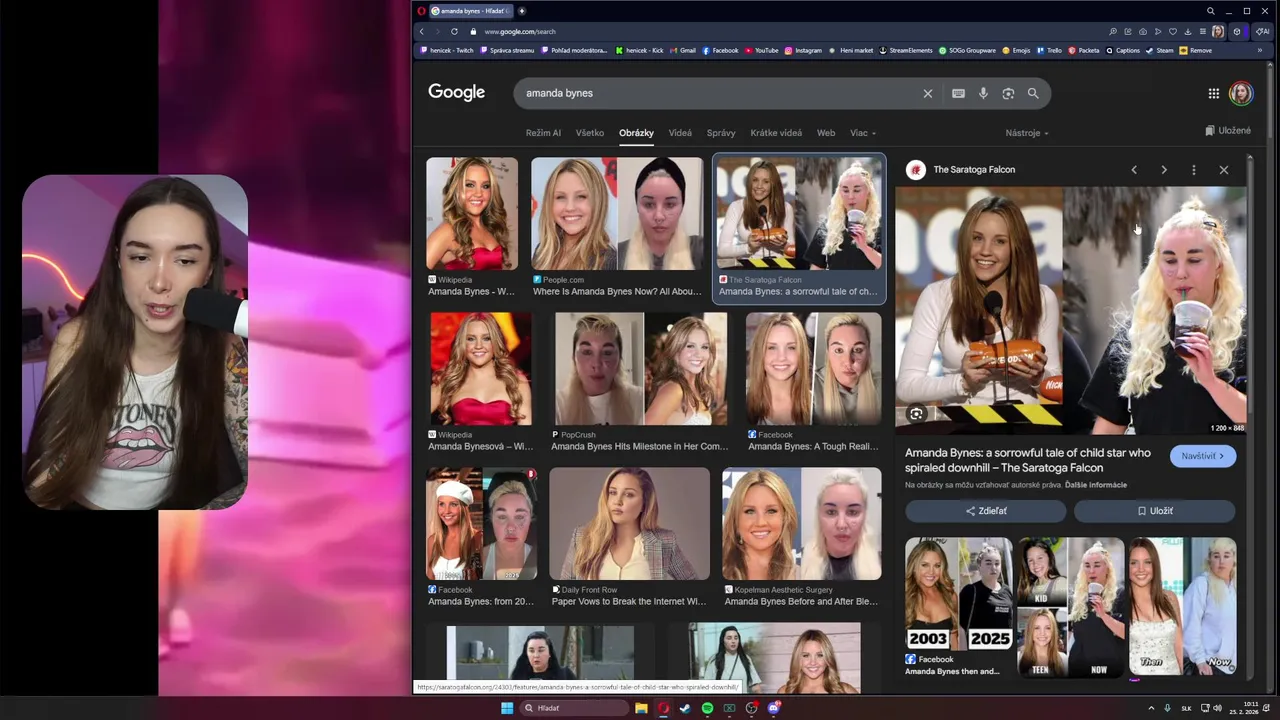Open new tab with plus button
Image resolution: width=1280 pixels, height=720 pixels.
point(521,11)
